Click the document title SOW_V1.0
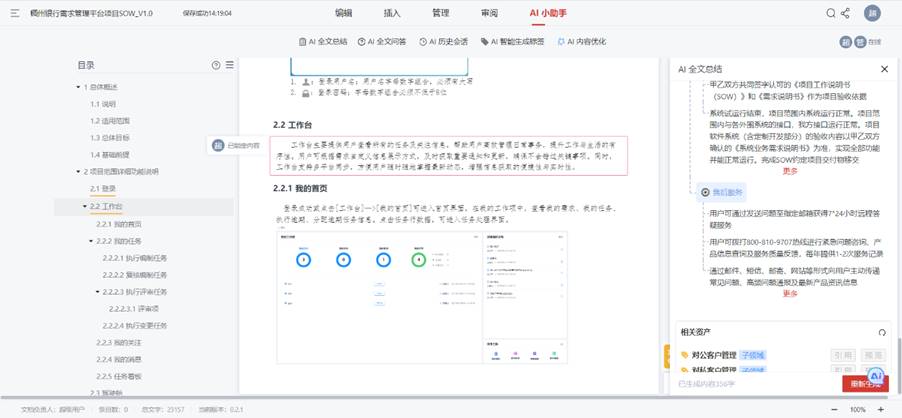 coord(91,13)
